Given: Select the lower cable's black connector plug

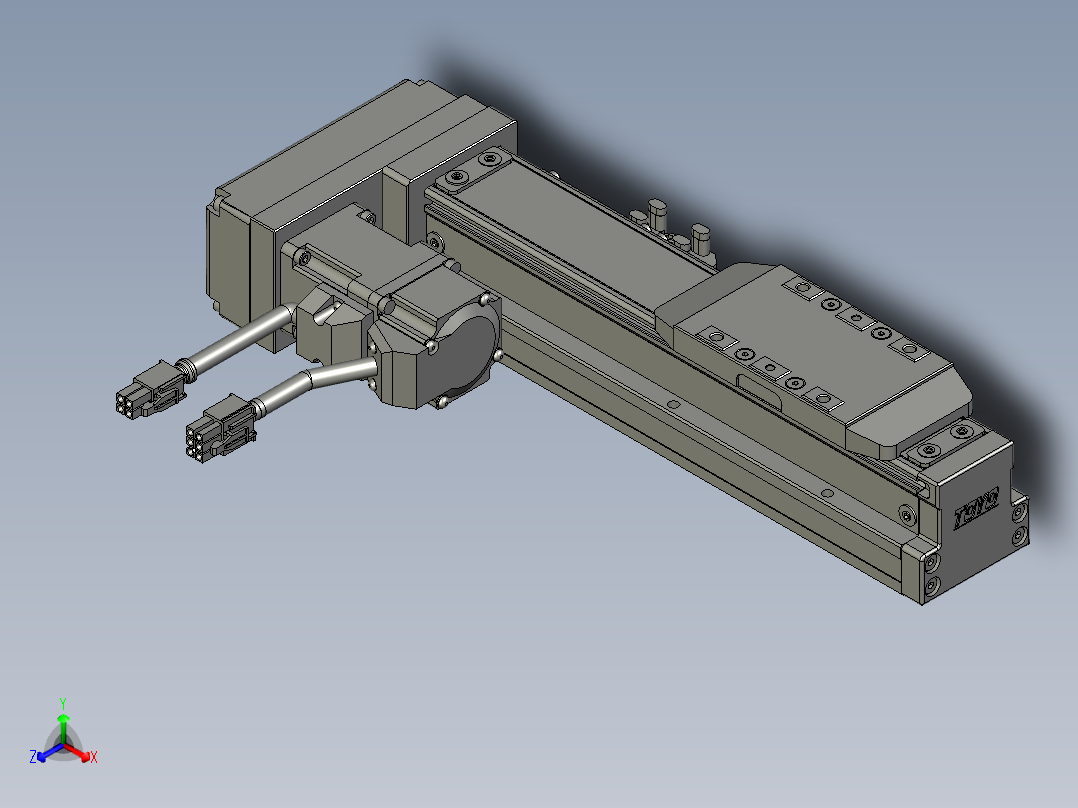Looking at the screenshot, I should tap(220, 428).
